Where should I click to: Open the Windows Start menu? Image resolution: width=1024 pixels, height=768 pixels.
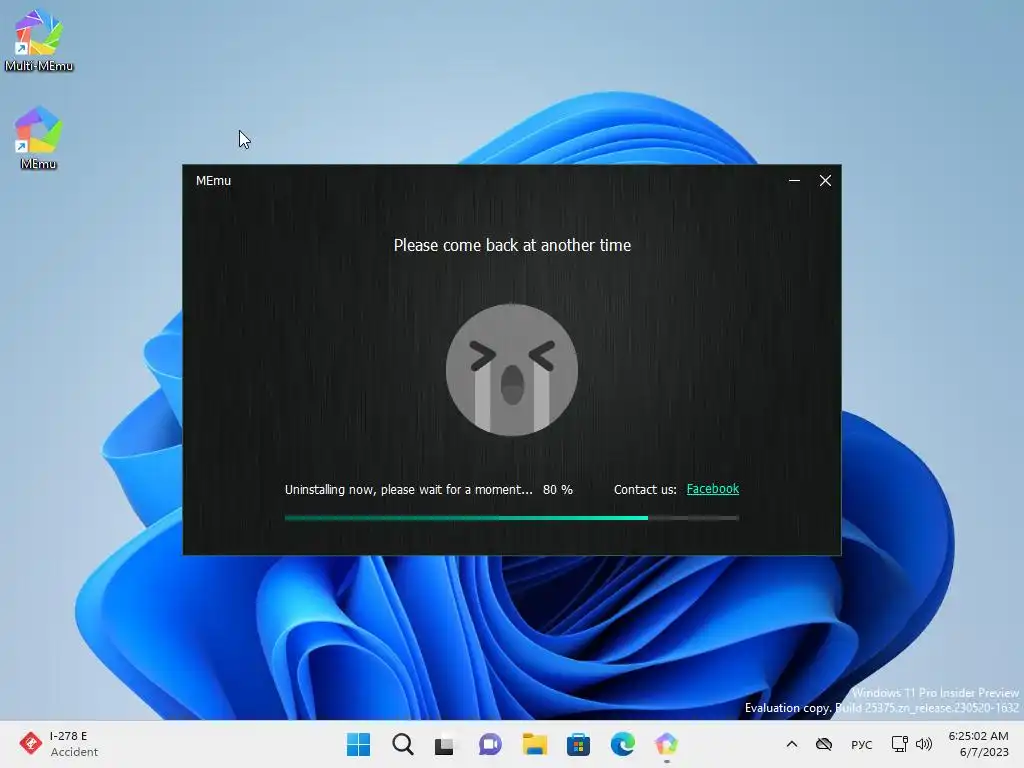(358, 744)
